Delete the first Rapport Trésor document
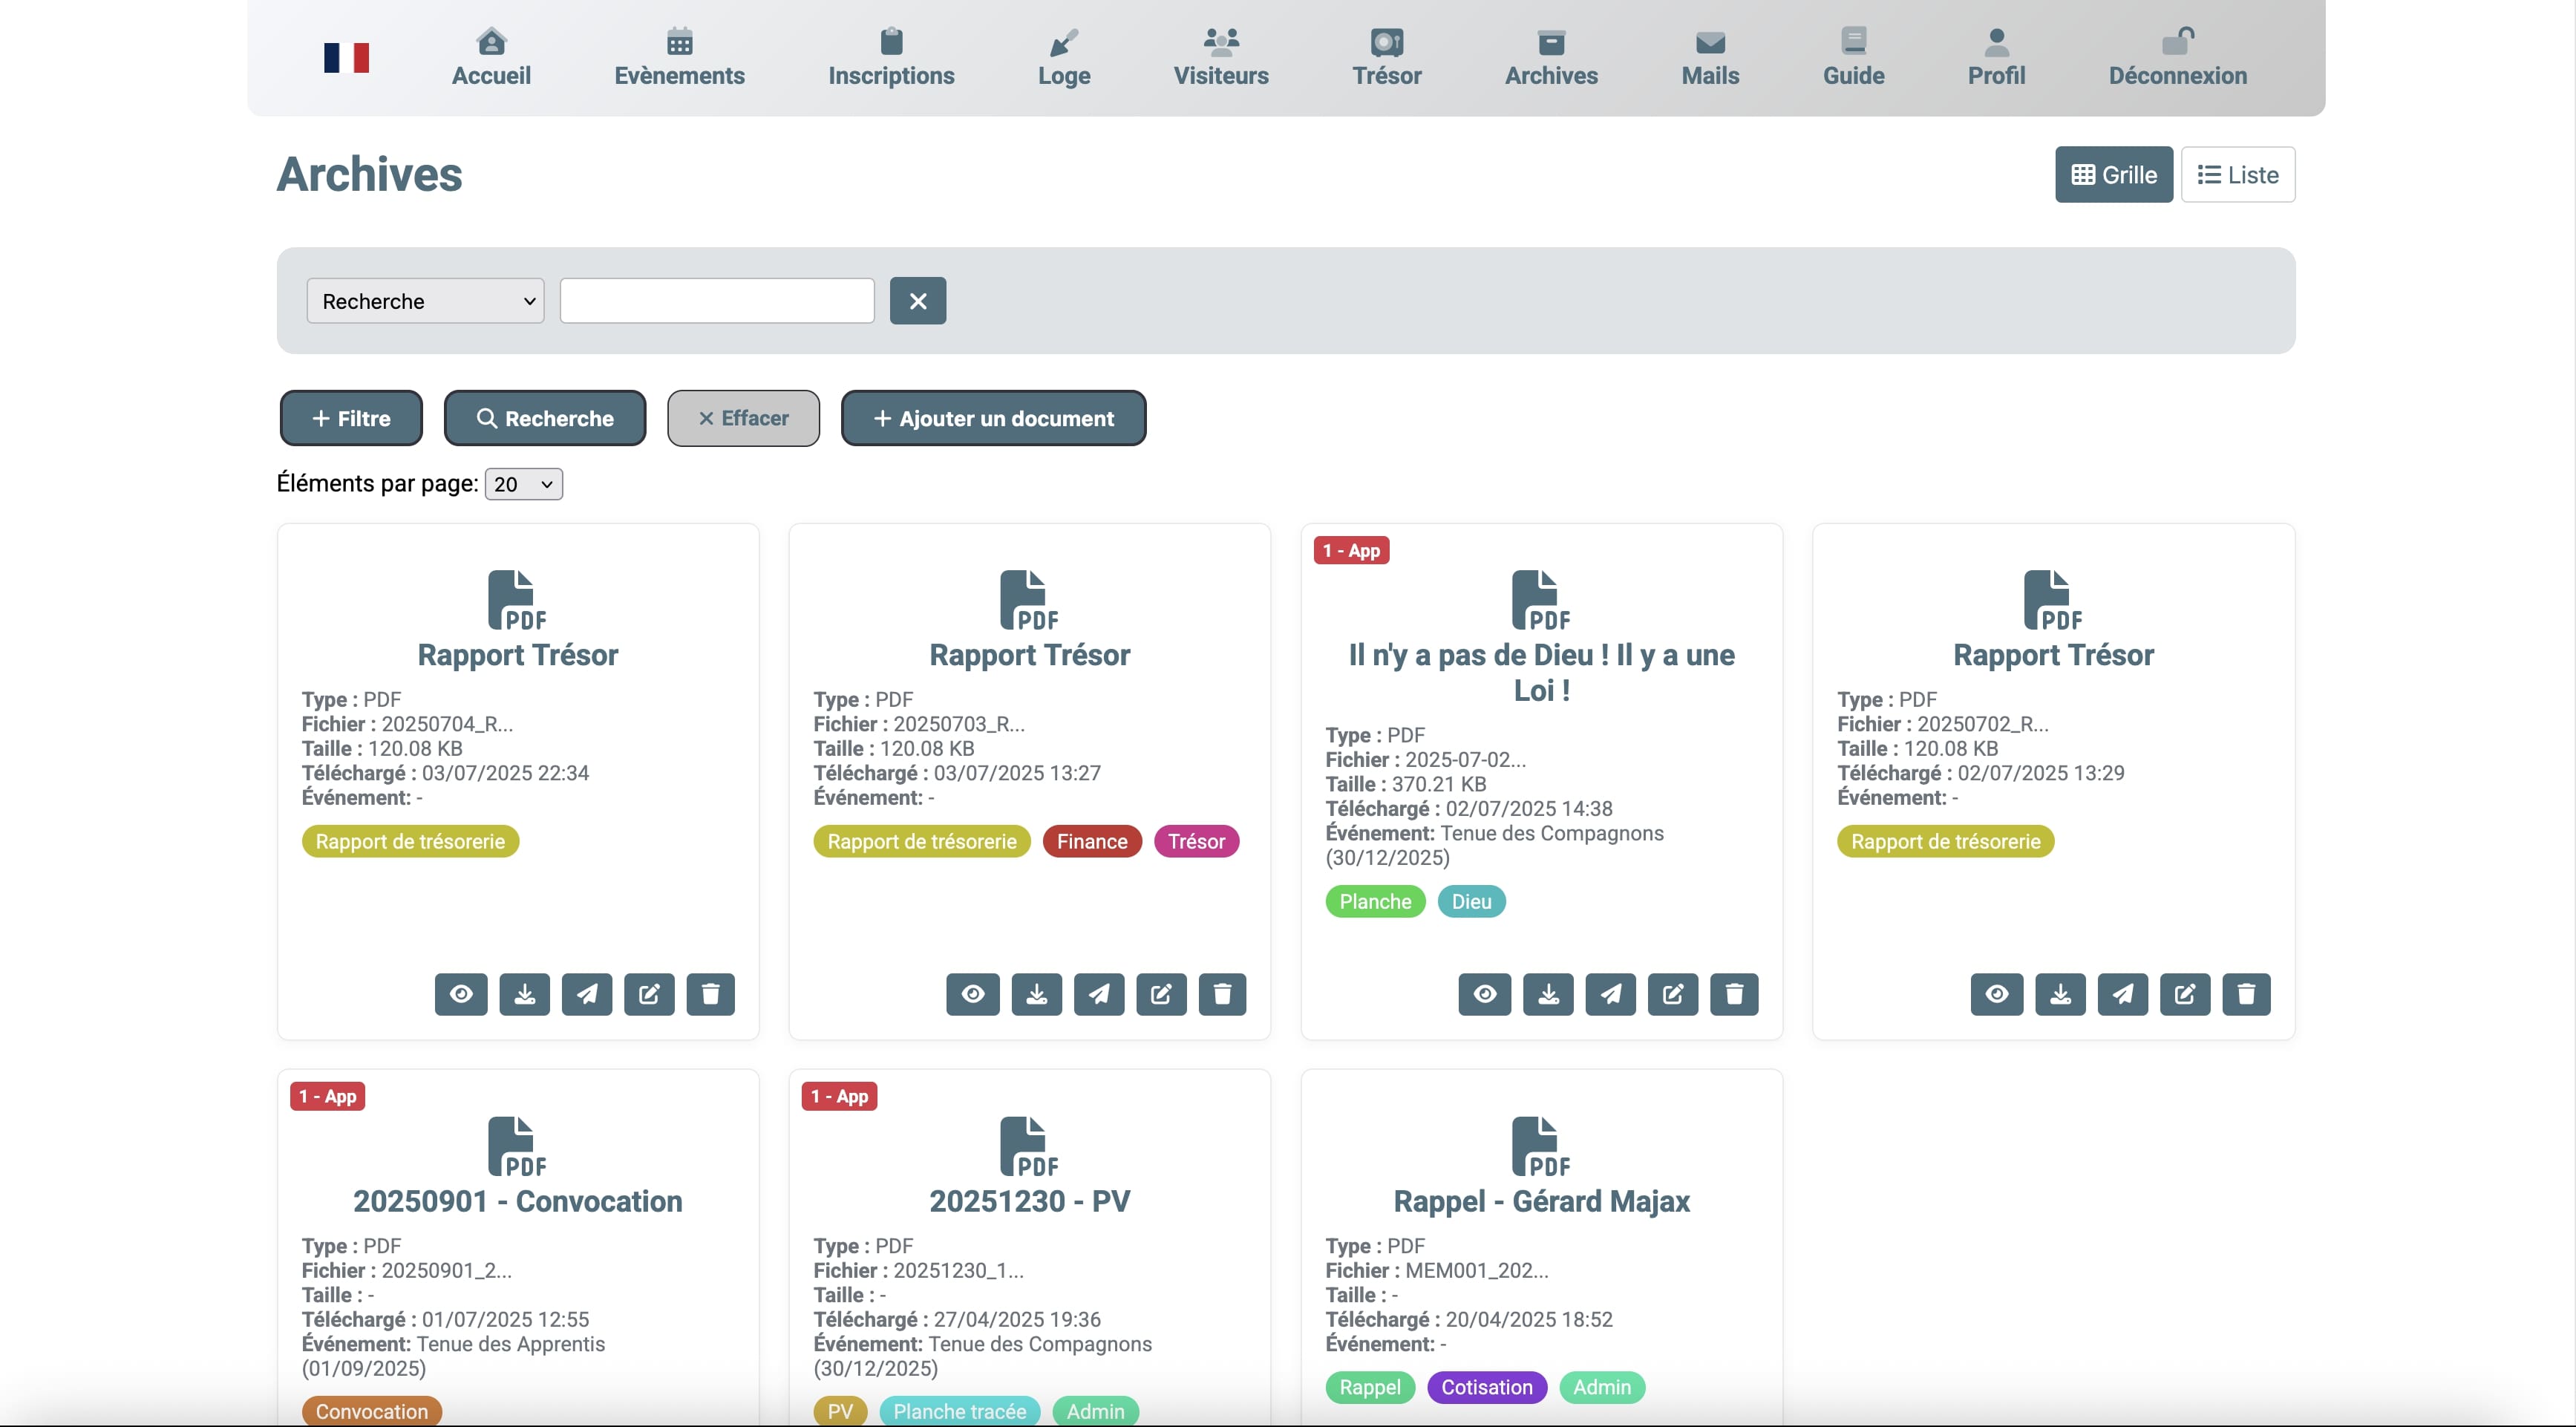2576x1427 pixels. coord(710,994)
